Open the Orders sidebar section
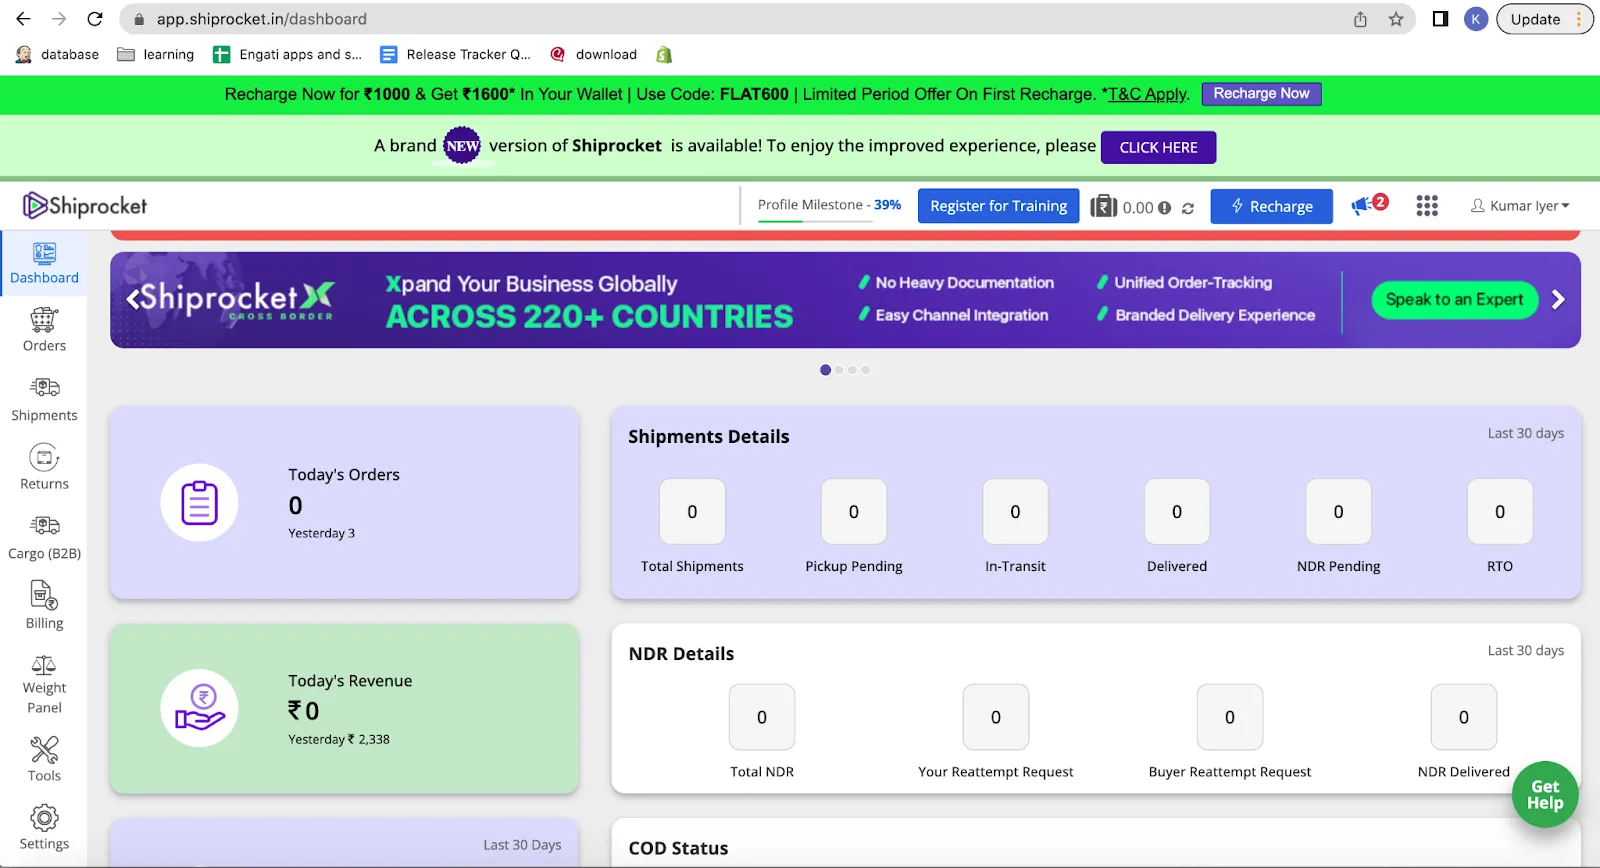1600x868 pixels. click(44, 331)
